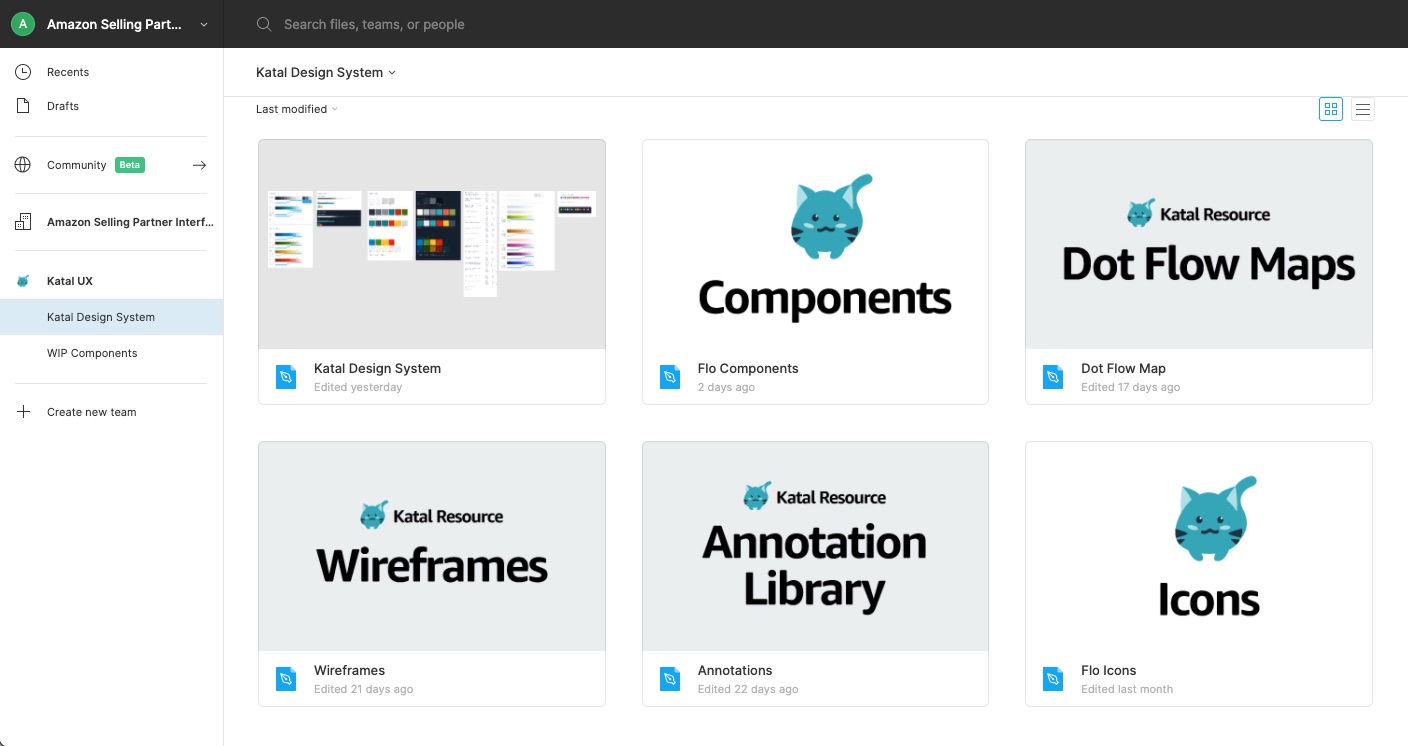Switch to grid view icon

pos(1331,109)
